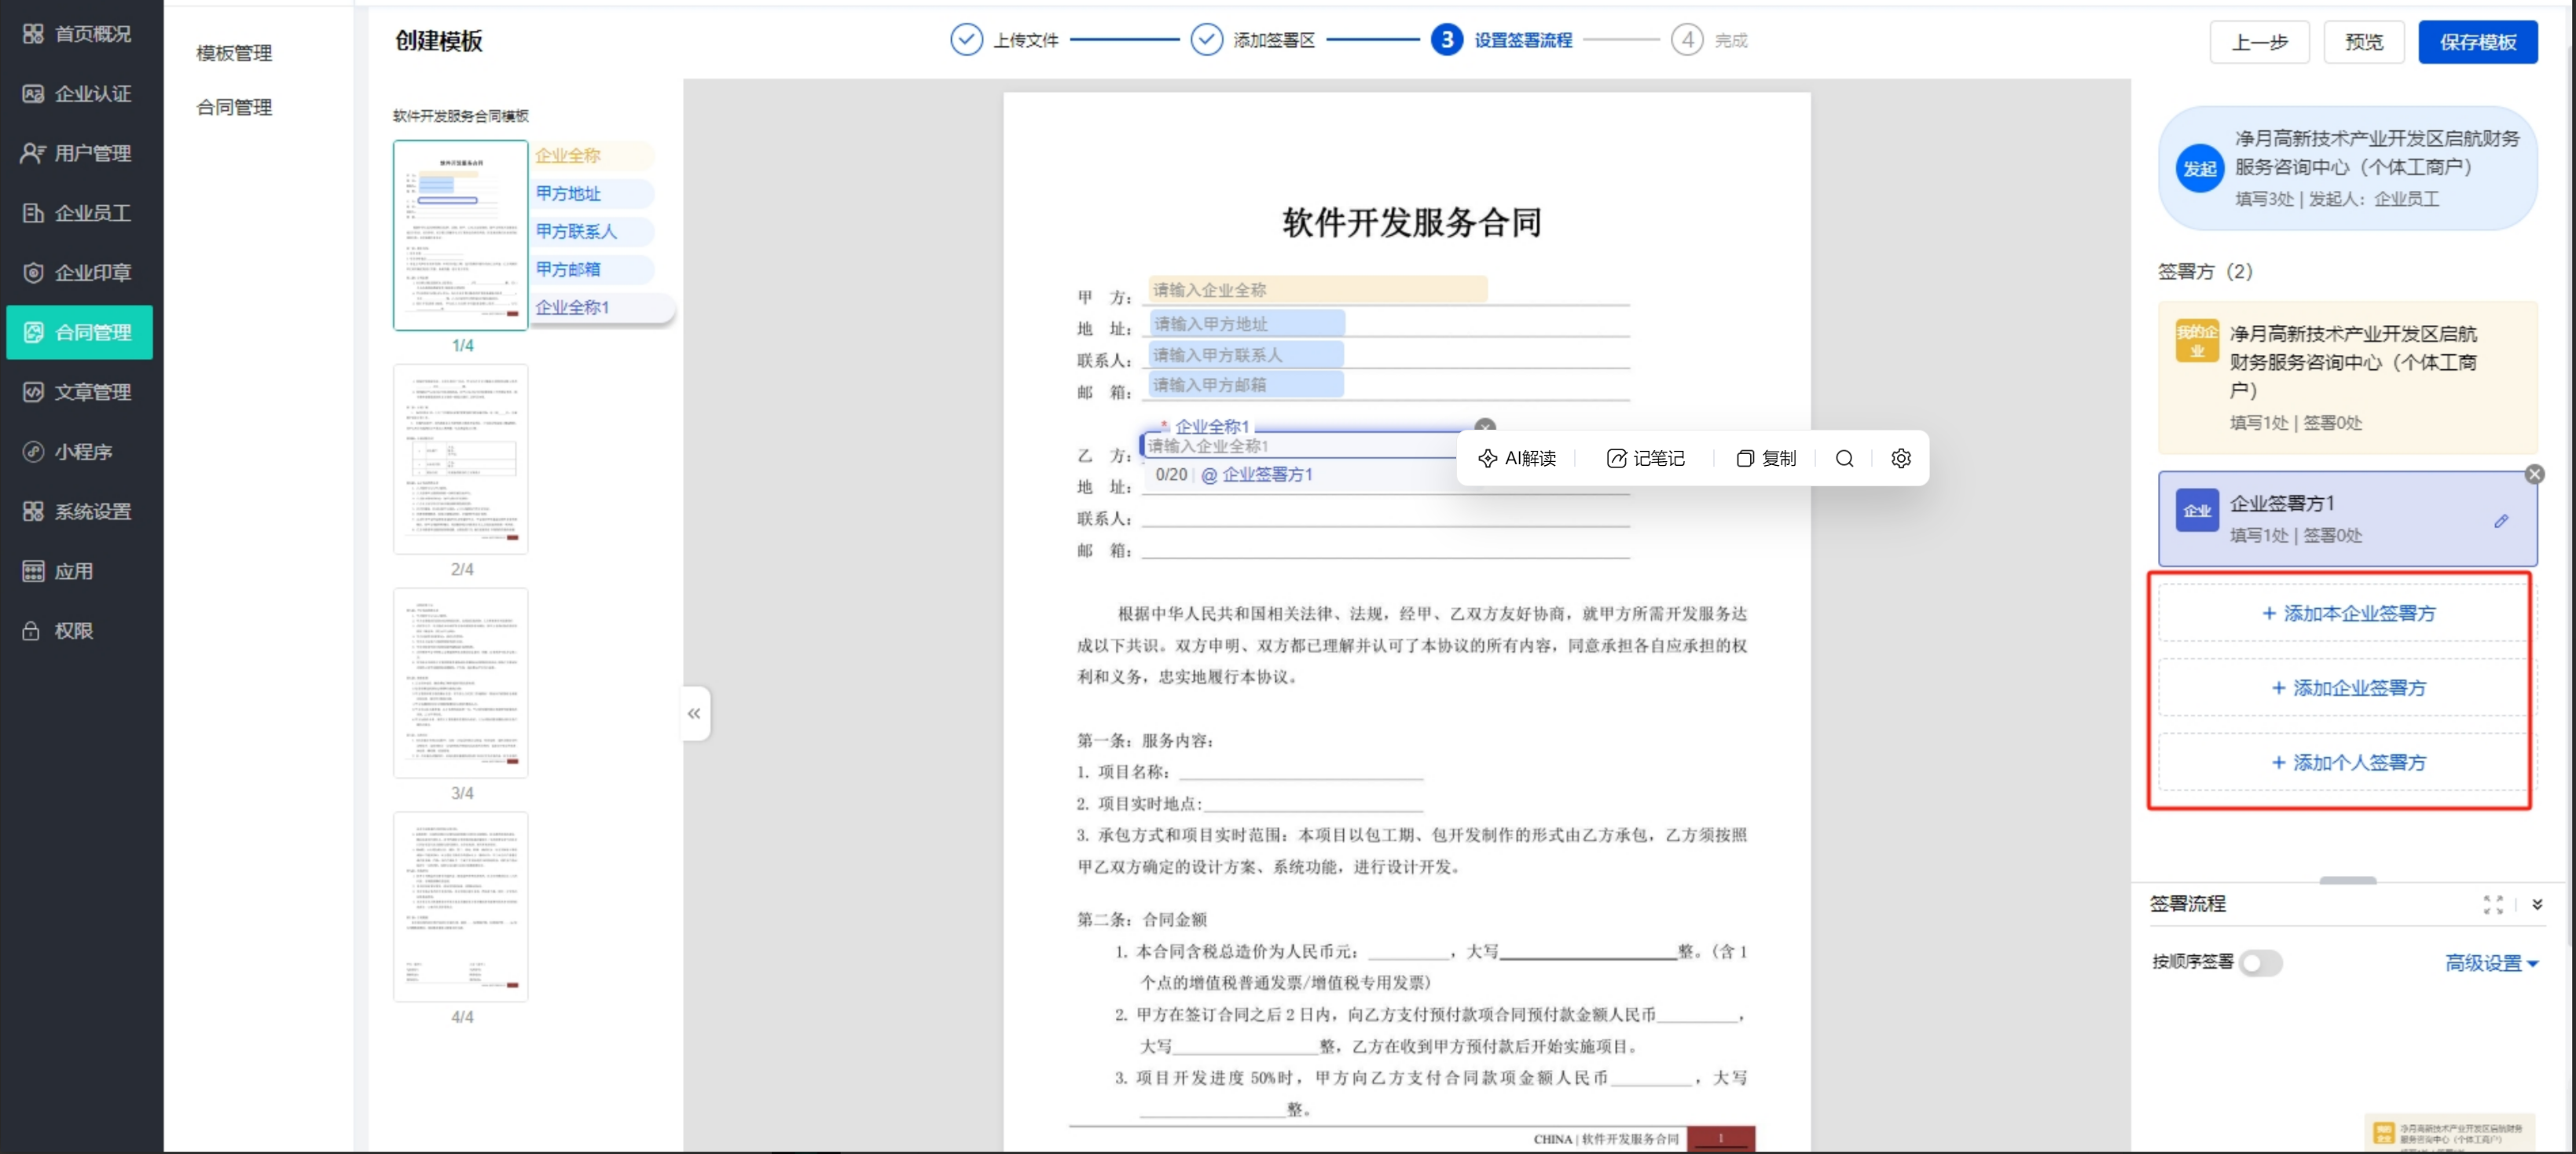Click the settings gear in popup toolbar

(x=1901, y=458)
